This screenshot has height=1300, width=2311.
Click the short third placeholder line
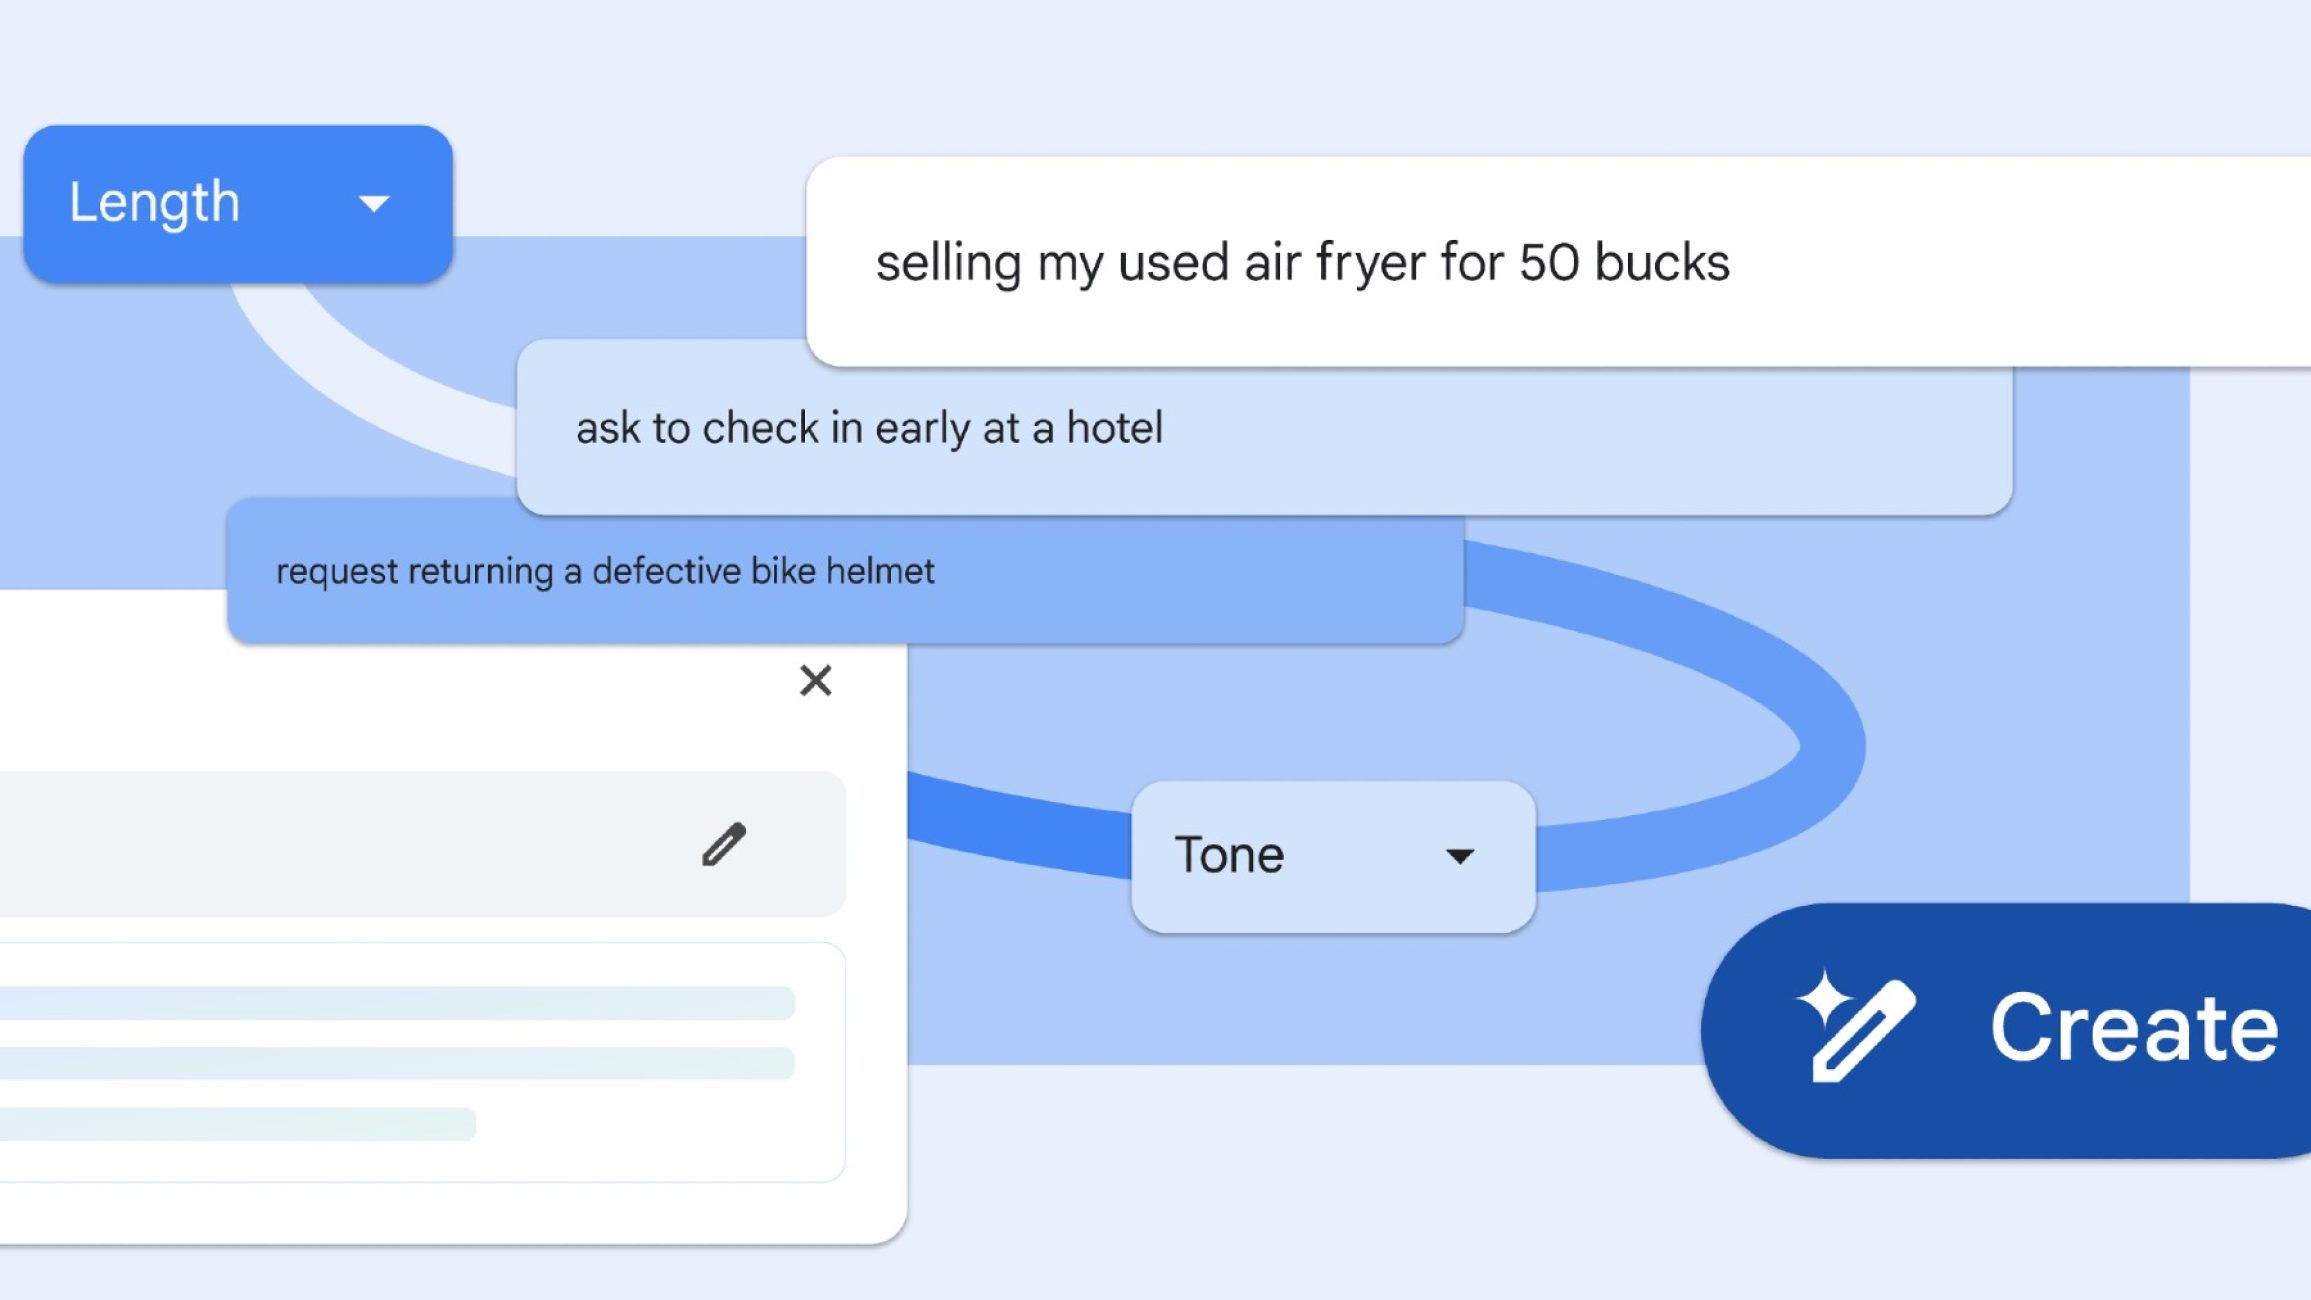click(237, 1124)
